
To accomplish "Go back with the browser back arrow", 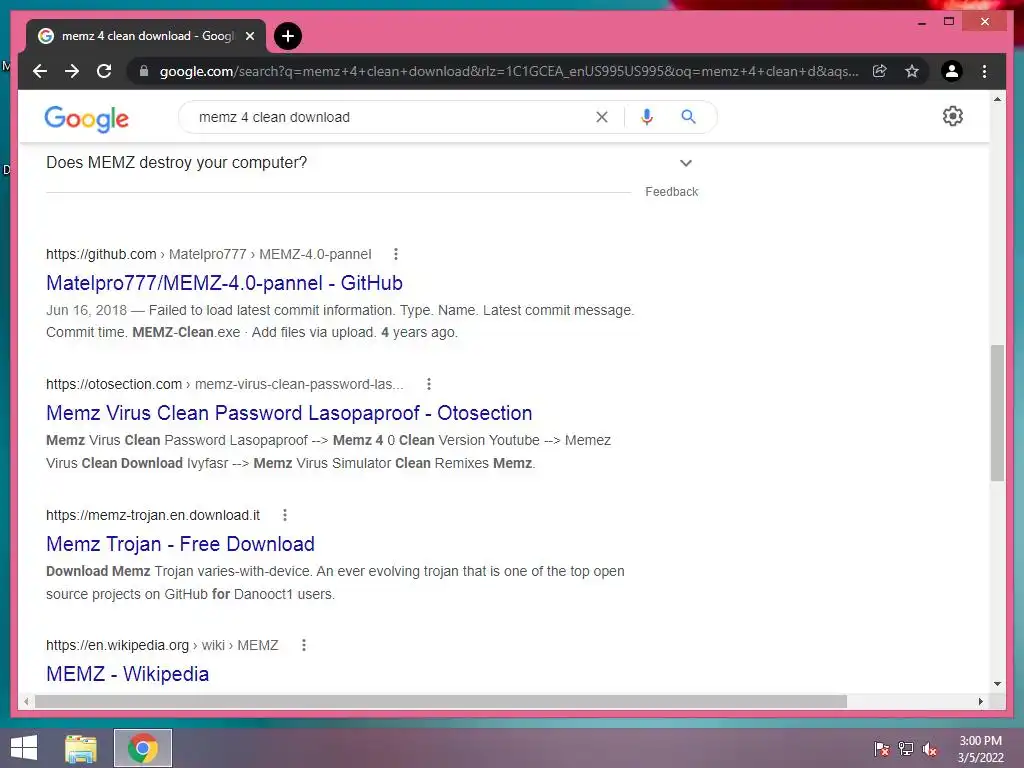I will tap(40, 71).
